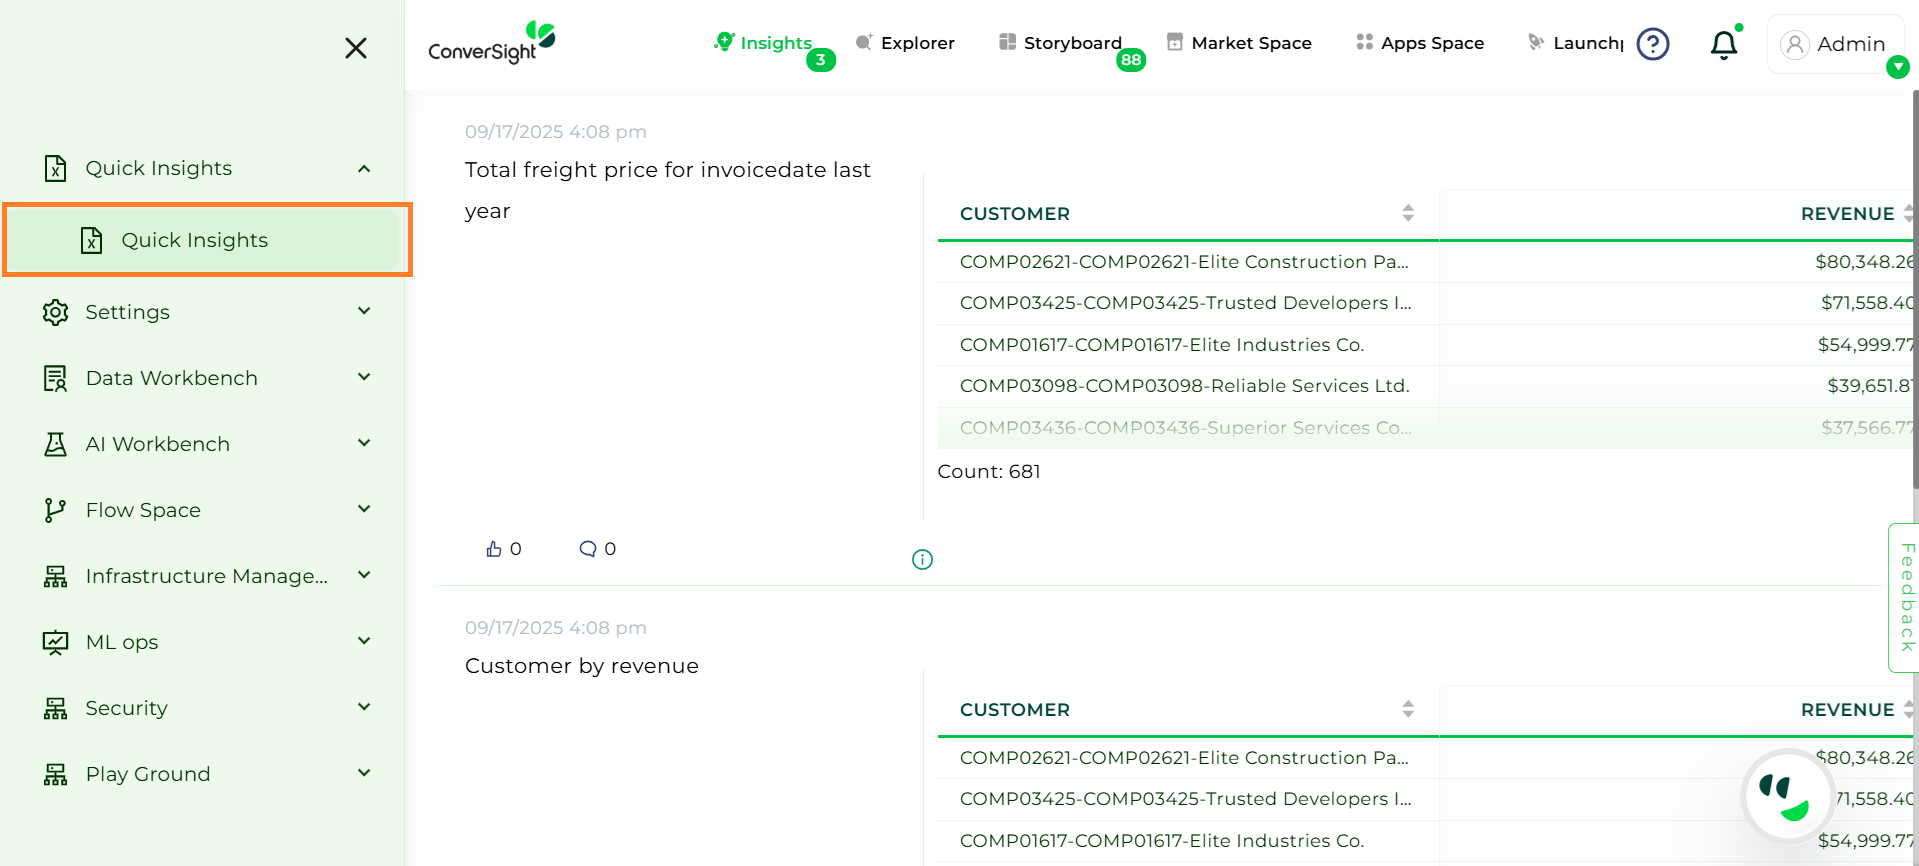Expand the Data Workbench section
Viewport: 1919px width, 866px height.
click(364, 378)
